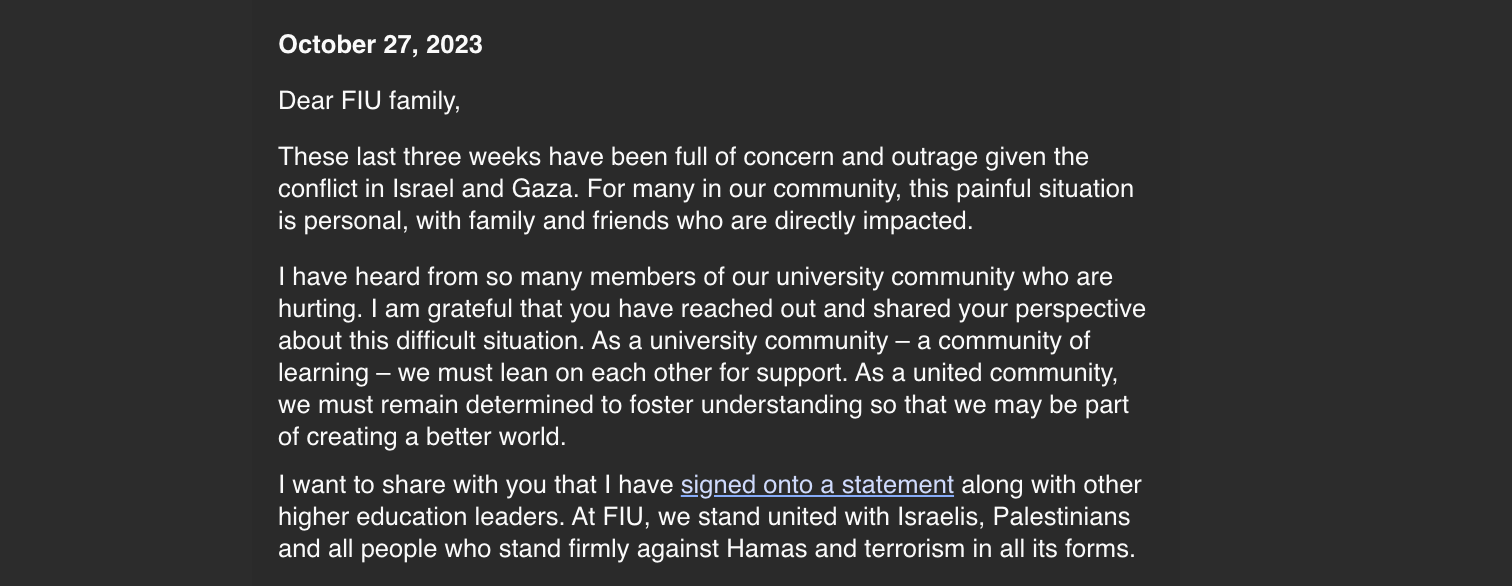Click the line starting "is personal, with family"

tap(625, 221)
